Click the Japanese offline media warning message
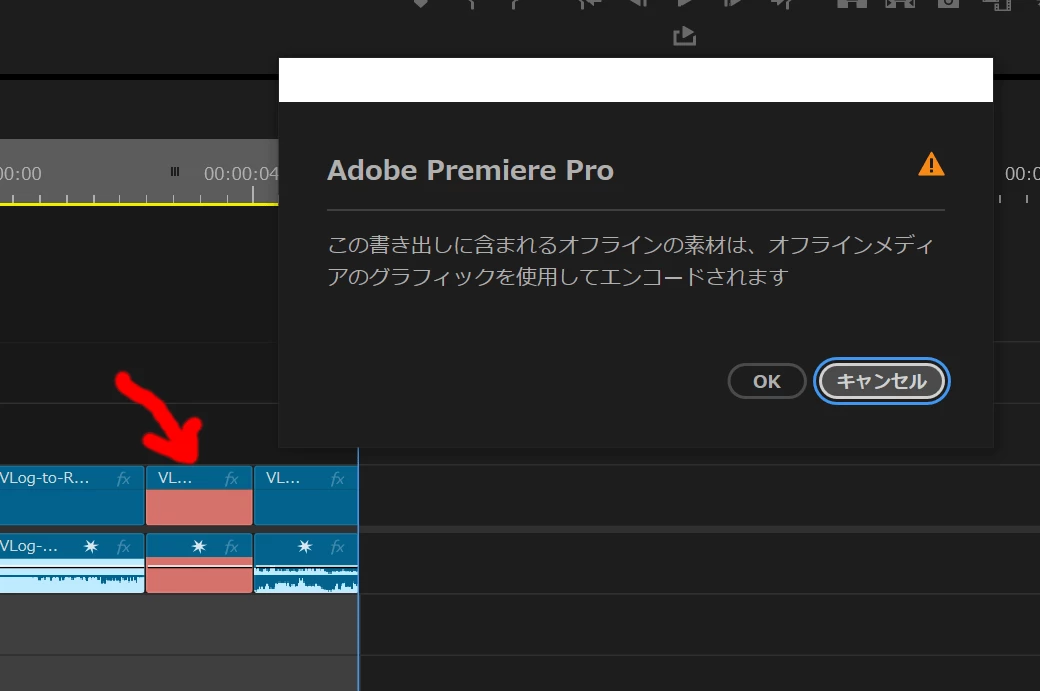 click(631, 261)
